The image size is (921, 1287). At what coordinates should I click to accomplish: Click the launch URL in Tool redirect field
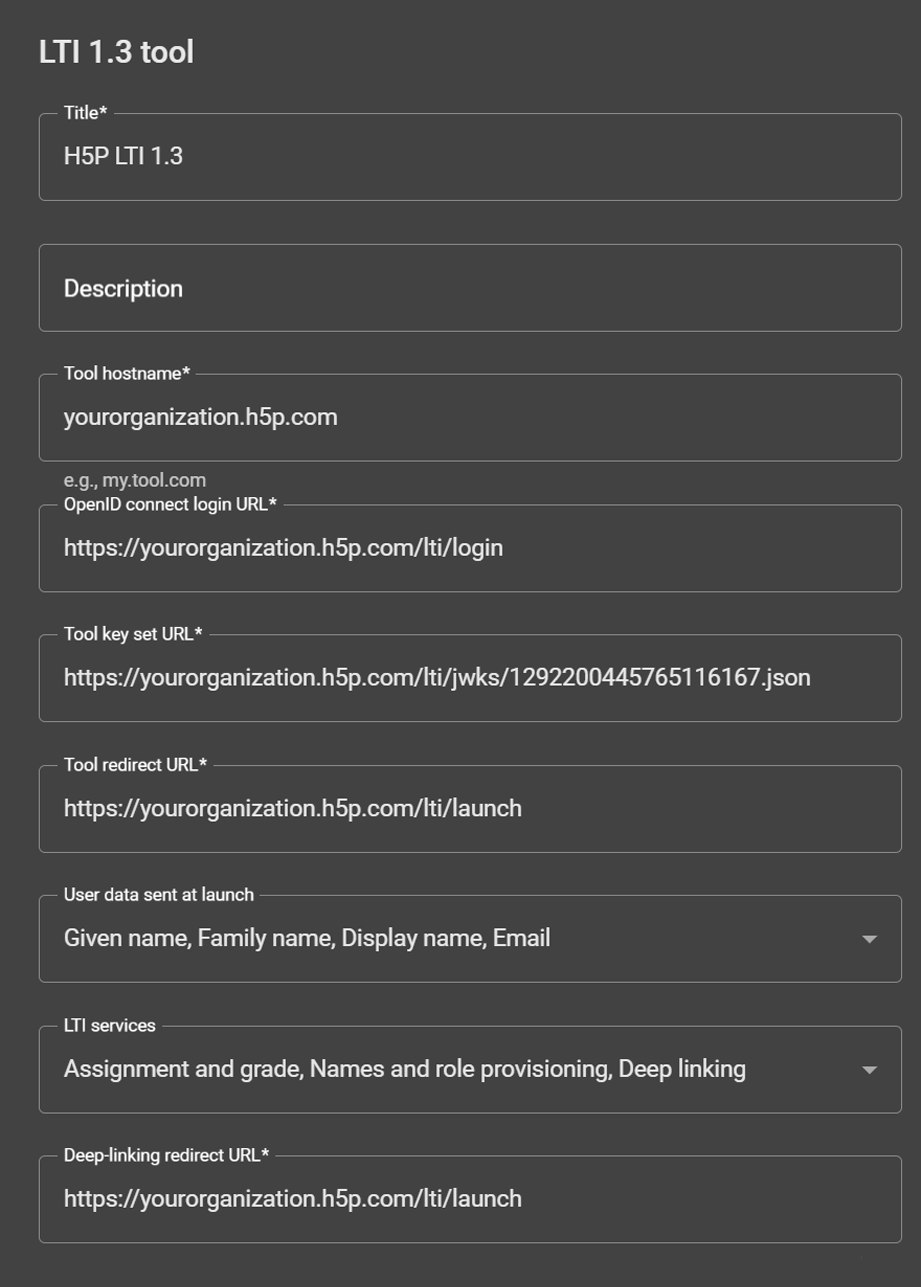[292, 808]
